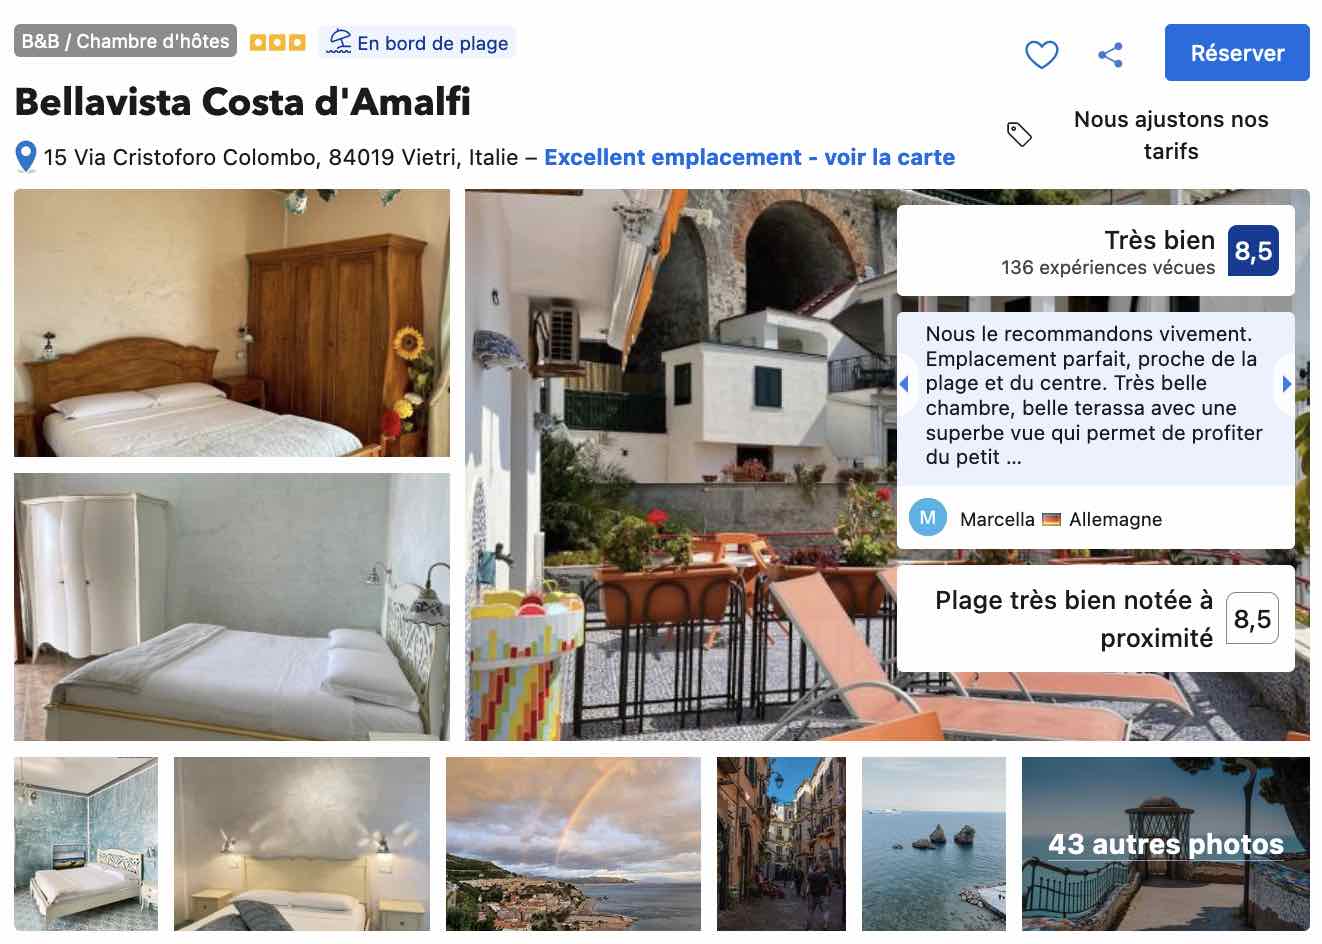The height and width of the screenshot is (944, 1322).
Task: Open the wooden wardrobe bedroom photo
Action: (x=232, y=323)
